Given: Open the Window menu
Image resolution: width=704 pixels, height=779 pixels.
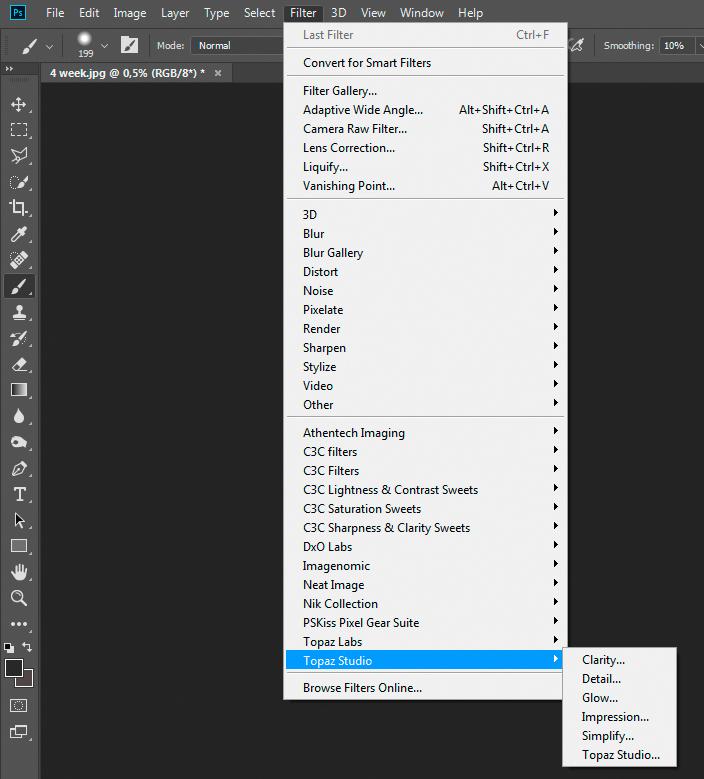Looking at the screenshot, I should tap(421, 13).
